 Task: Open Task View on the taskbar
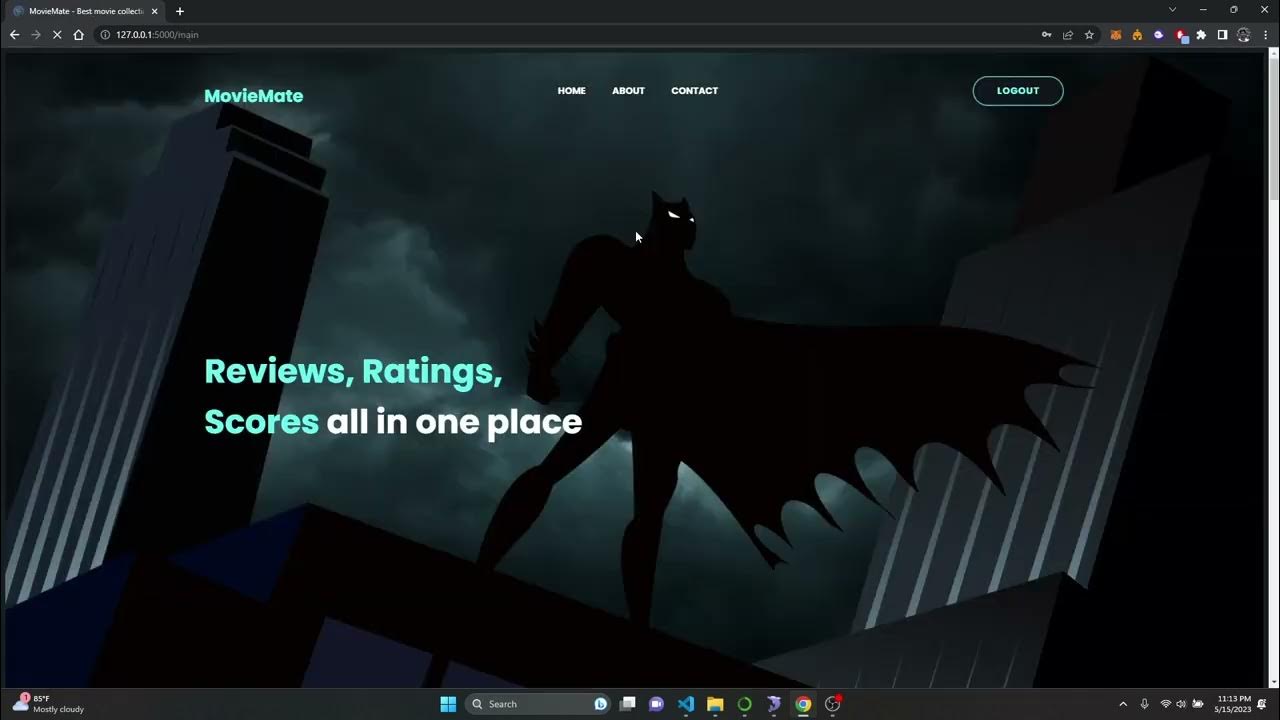click(x=627, y=704)
